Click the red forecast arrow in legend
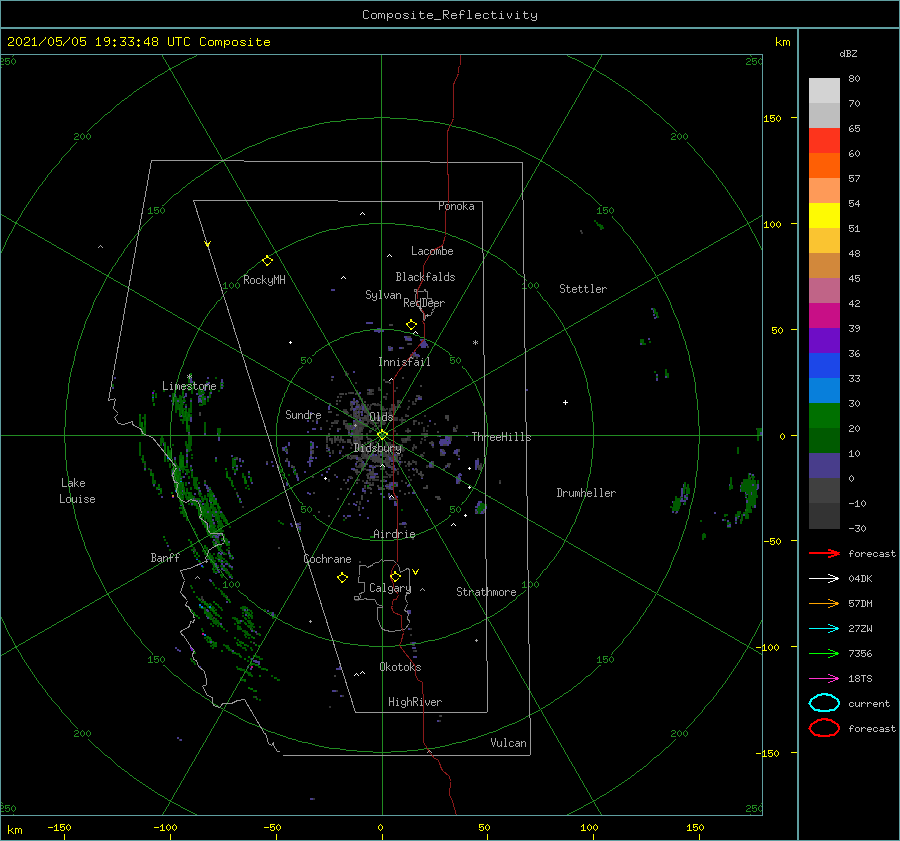The image size is (900, 841). click(x=824, y=553)
